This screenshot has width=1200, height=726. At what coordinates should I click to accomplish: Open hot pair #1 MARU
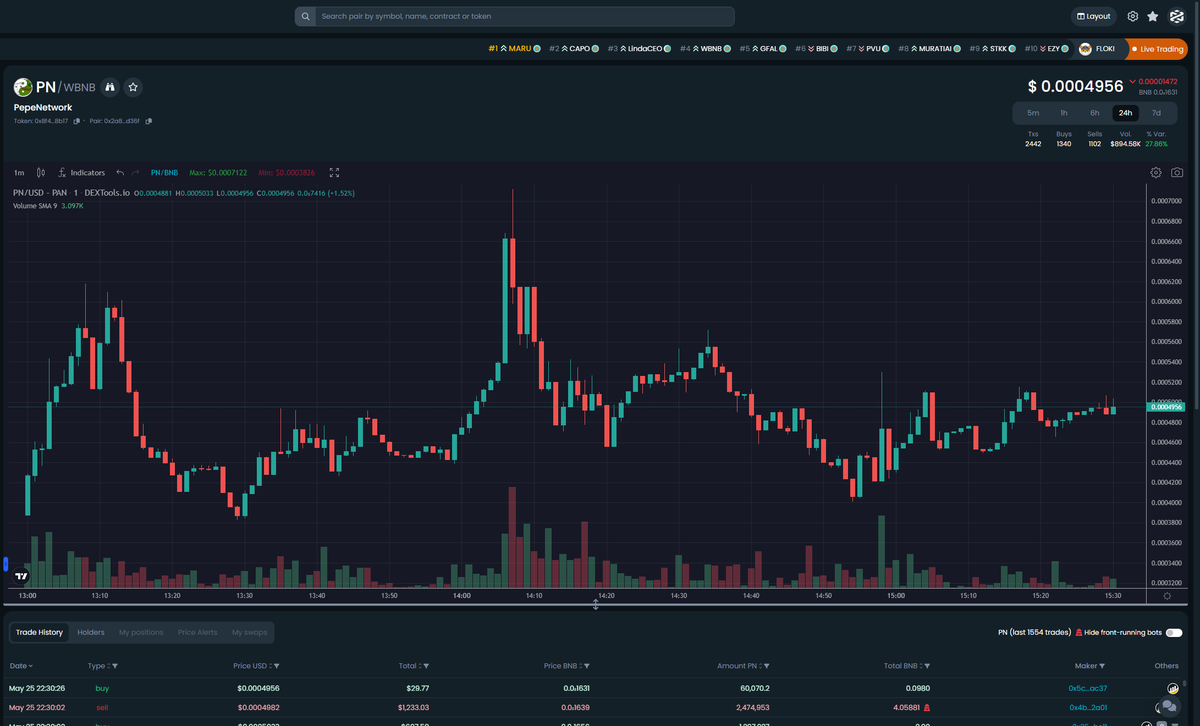514,48
